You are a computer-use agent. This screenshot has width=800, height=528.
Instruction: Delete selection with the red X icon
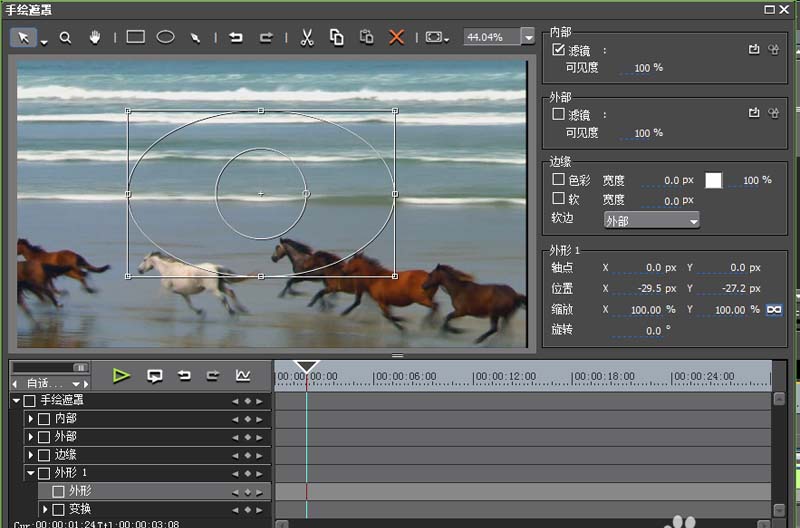click(396, 37)
